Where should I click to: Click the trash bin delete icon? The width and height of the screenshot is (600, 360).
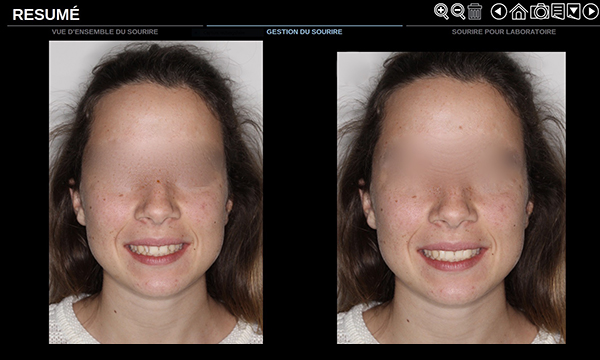click(474, 11)
